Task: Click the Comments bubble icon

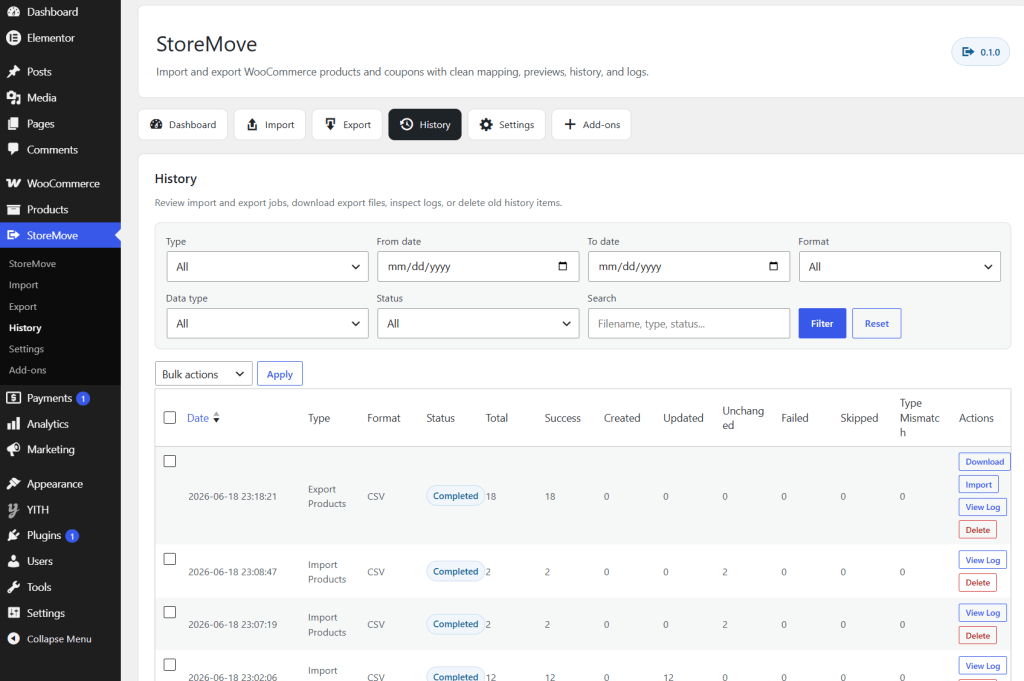Action: [x=13, y=150]
